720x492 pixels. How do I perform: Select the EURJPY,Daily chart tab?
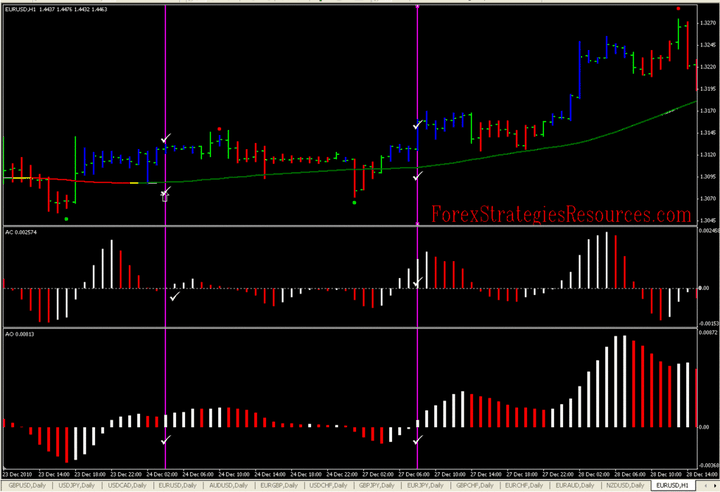coord(425,486)
